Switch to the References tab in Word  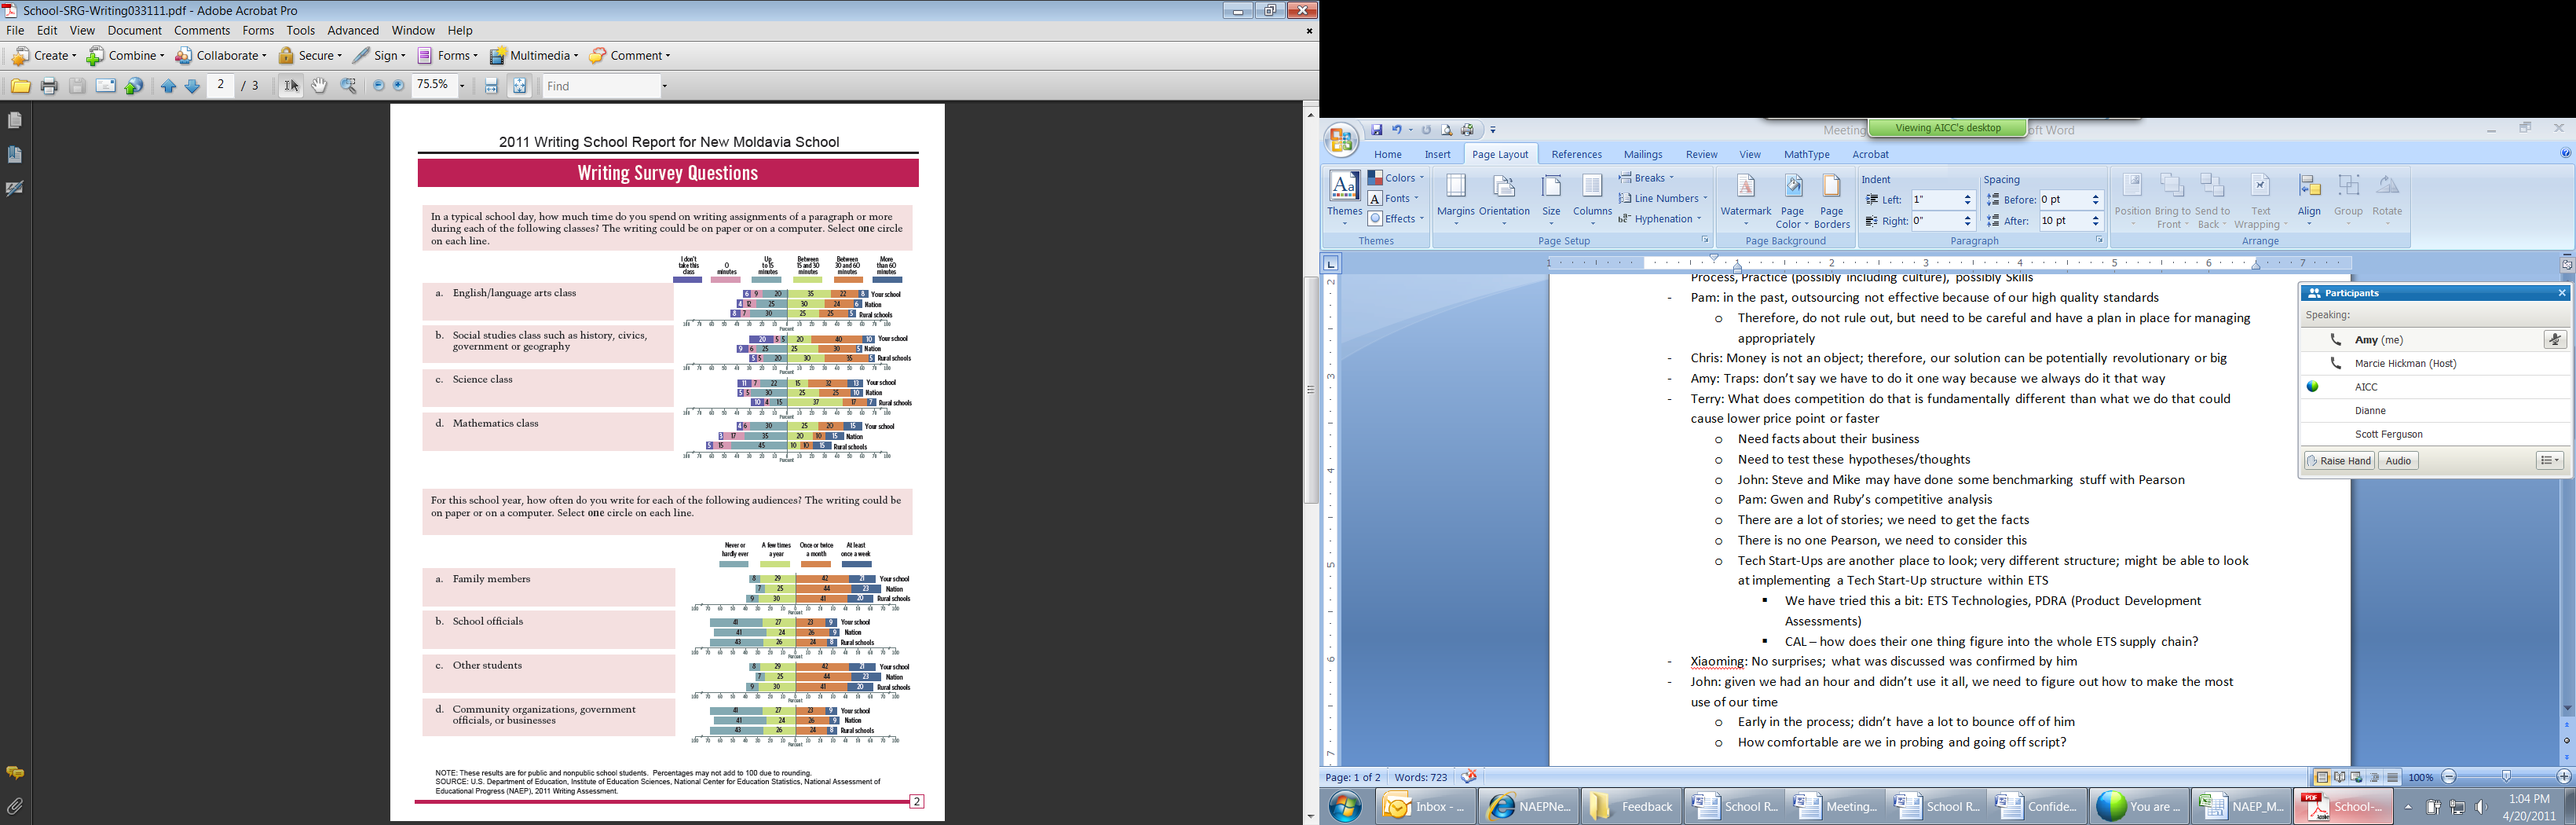[1576, 155]
